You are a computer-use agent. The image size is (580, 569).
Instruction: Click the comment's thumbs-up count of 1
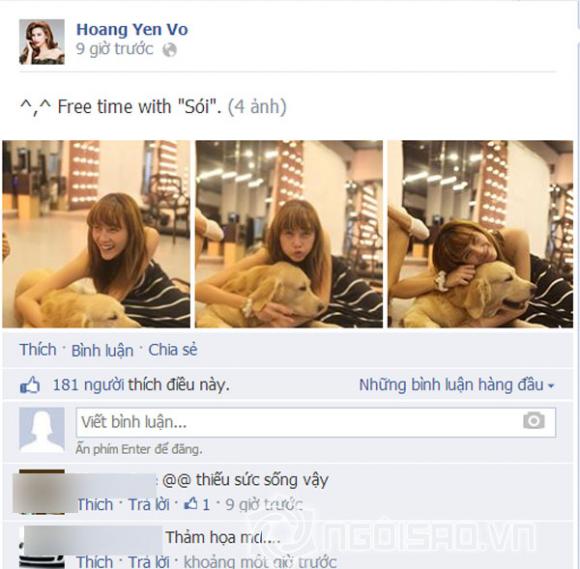tap(197, 505)
